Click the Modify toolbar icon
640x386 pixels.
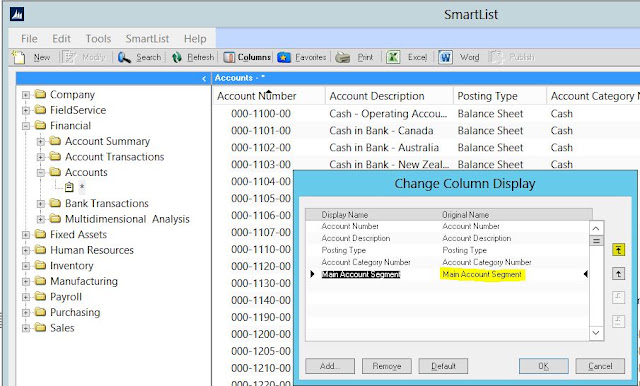(69, 57)
